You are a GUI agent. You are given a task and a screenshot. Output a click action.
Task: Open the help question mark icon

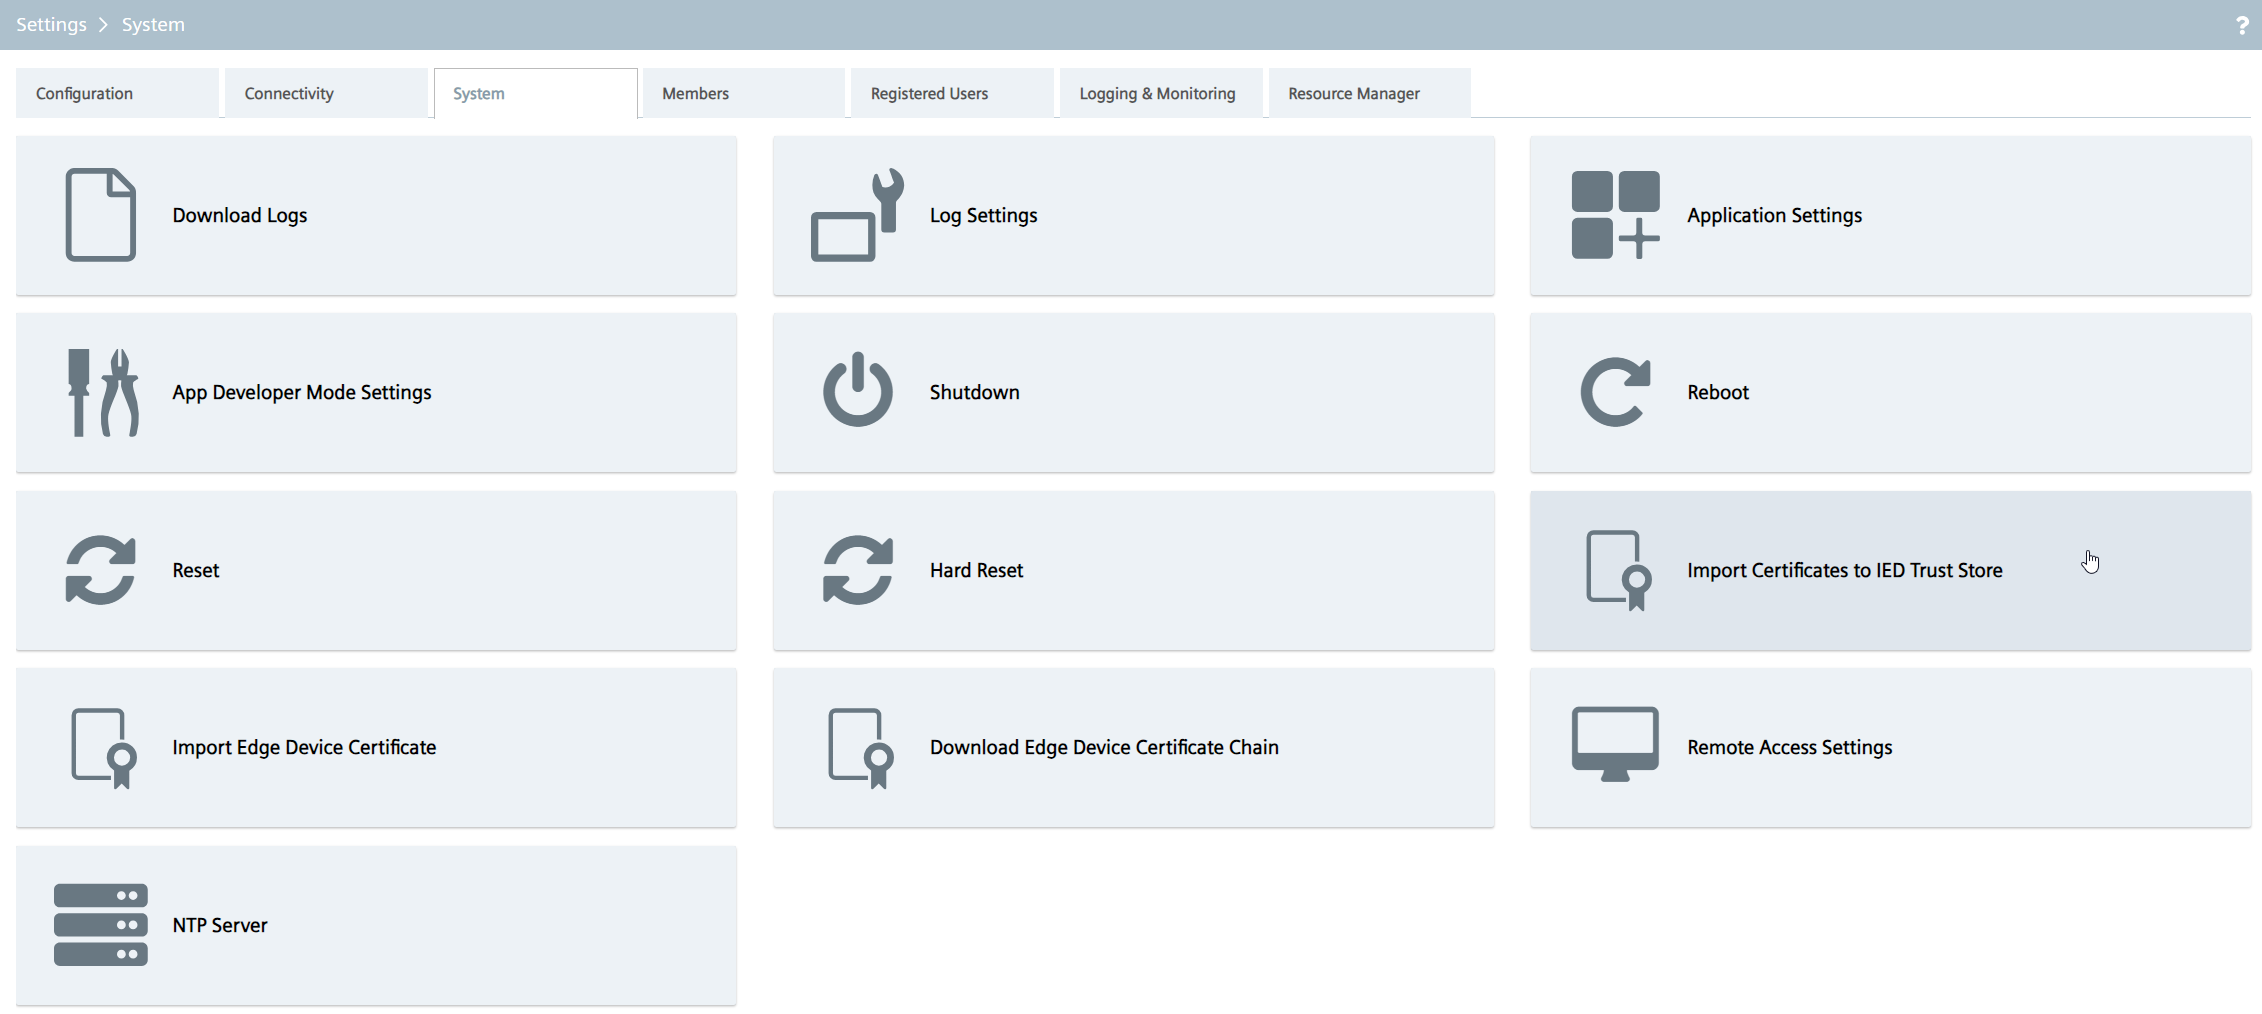coord(2241,25)
